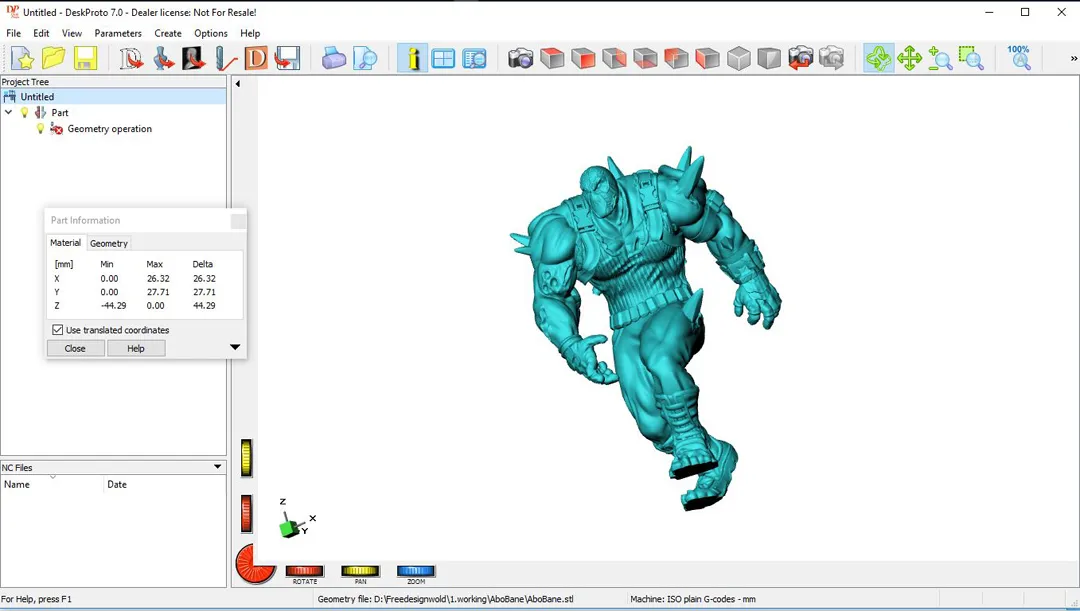Show more toolbar buttons via double chevron
Image resolution: width=1080 pixels, height=611 pixels.
point(1073,59)
